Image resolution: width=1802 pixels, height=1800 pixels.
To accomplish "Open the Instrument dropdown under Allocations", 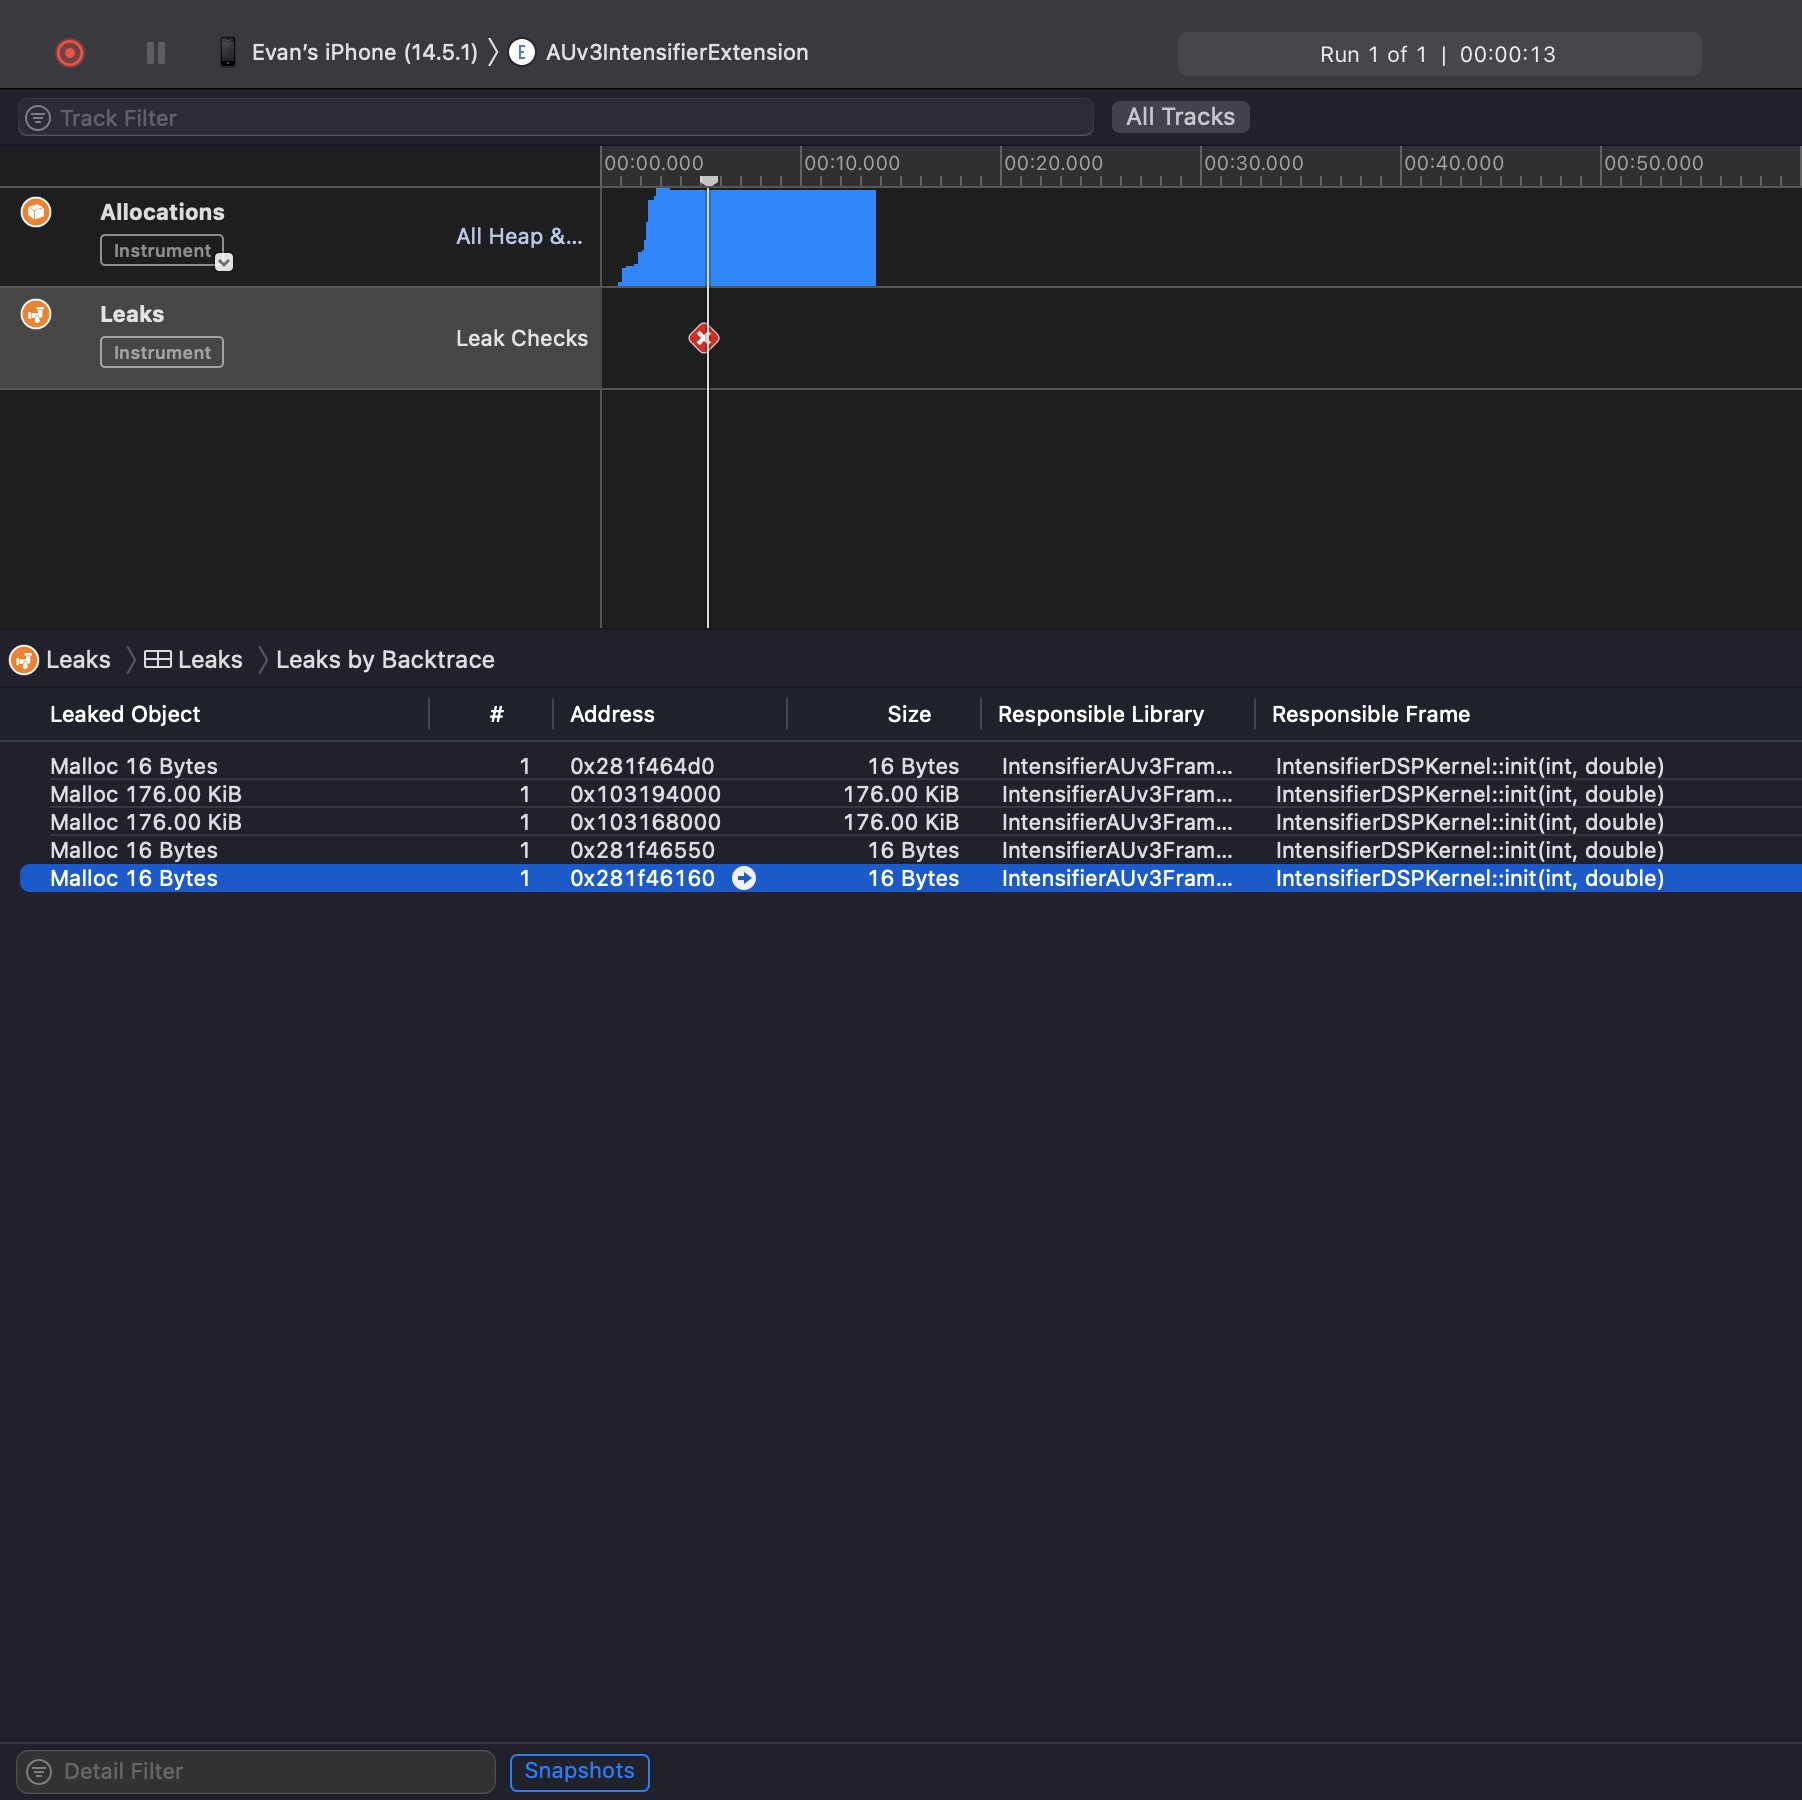I will point(223,261).
